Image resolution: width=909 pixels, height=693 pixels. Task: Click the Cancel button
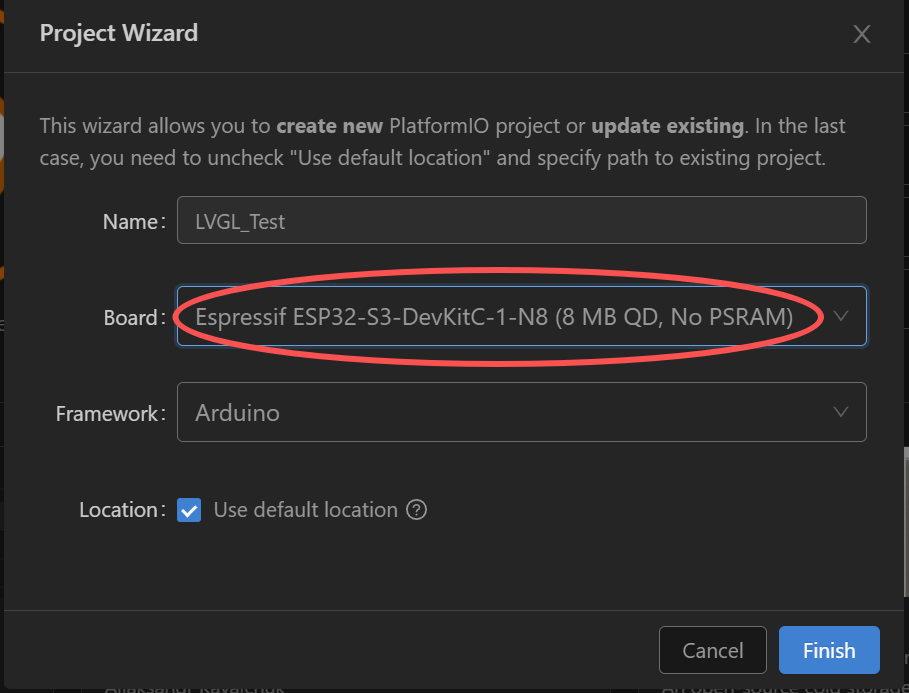[712, 650]
